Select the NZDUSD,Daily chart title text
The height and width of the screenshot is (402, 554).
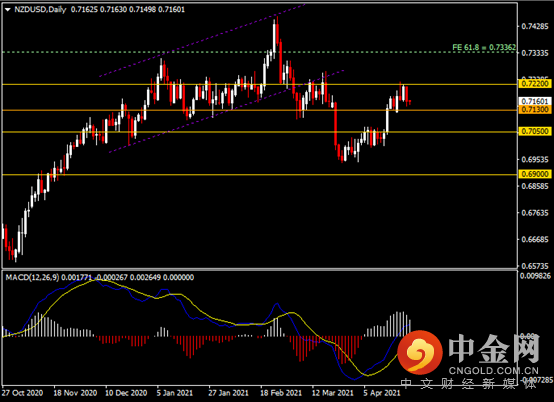(40, 10)
